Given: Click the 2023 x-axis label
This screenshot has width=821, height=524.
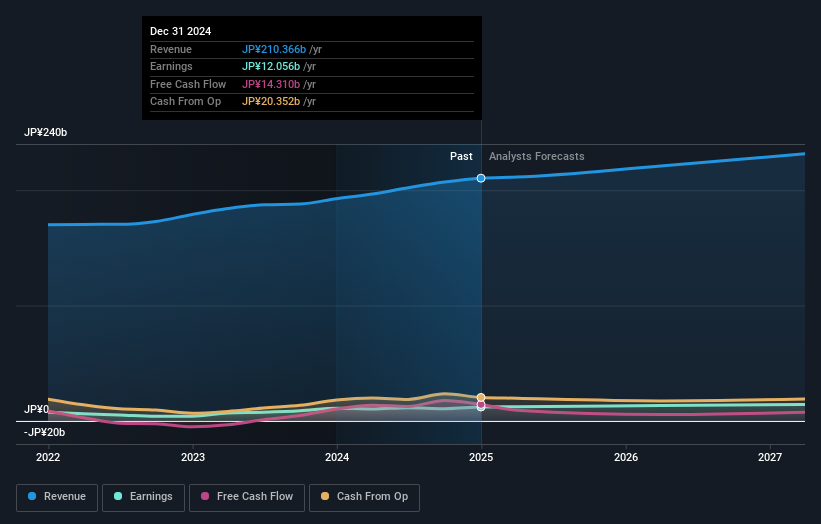Looking at the screenshot, I should coord(193,457).
